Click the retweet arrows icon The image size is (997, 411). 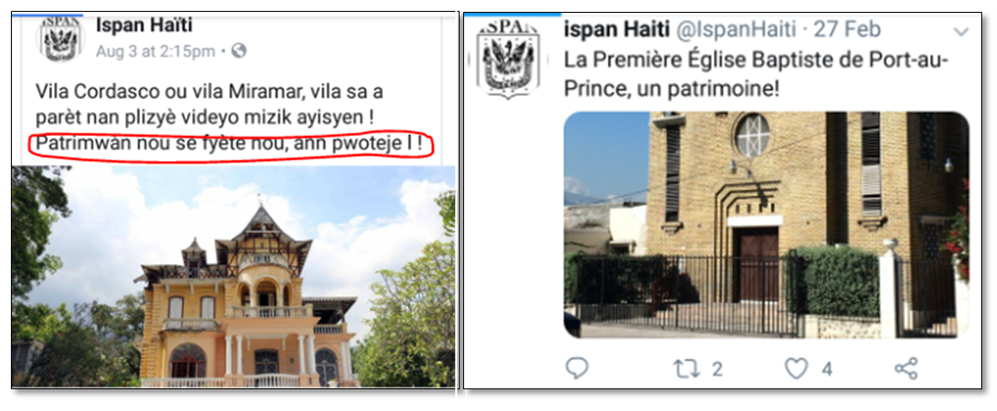pyautogui.click(x=687, y=369)
